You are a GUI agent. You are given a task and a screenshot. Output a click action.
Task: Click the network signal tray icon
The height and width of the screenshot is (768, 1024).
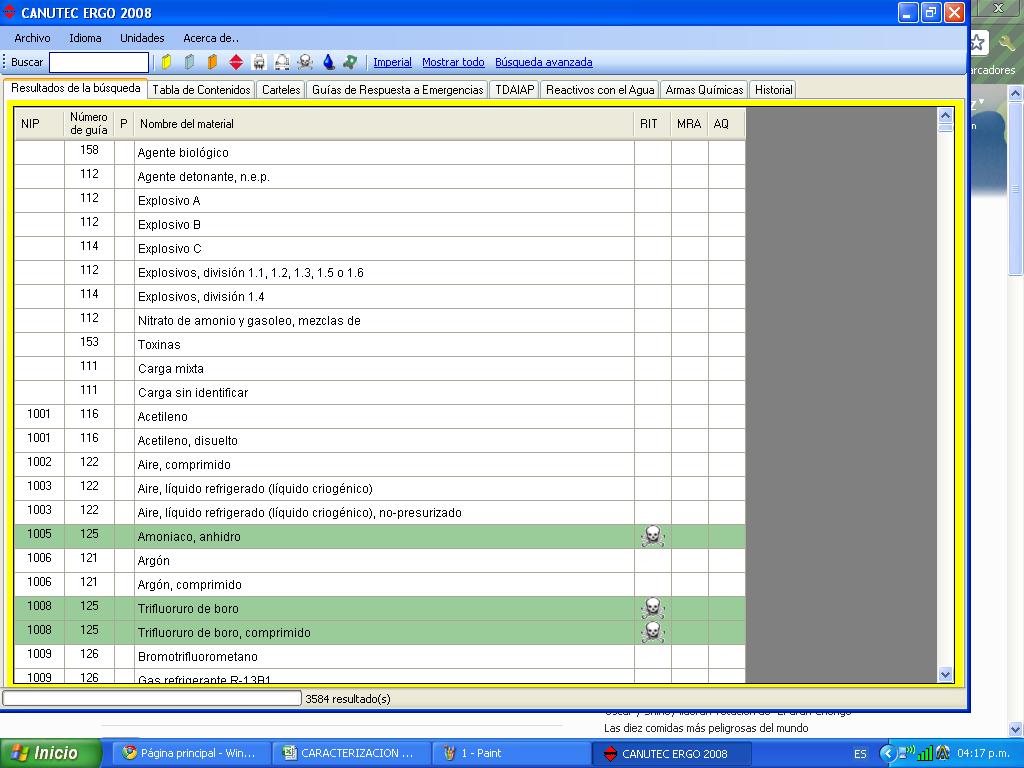pos(924,753)
